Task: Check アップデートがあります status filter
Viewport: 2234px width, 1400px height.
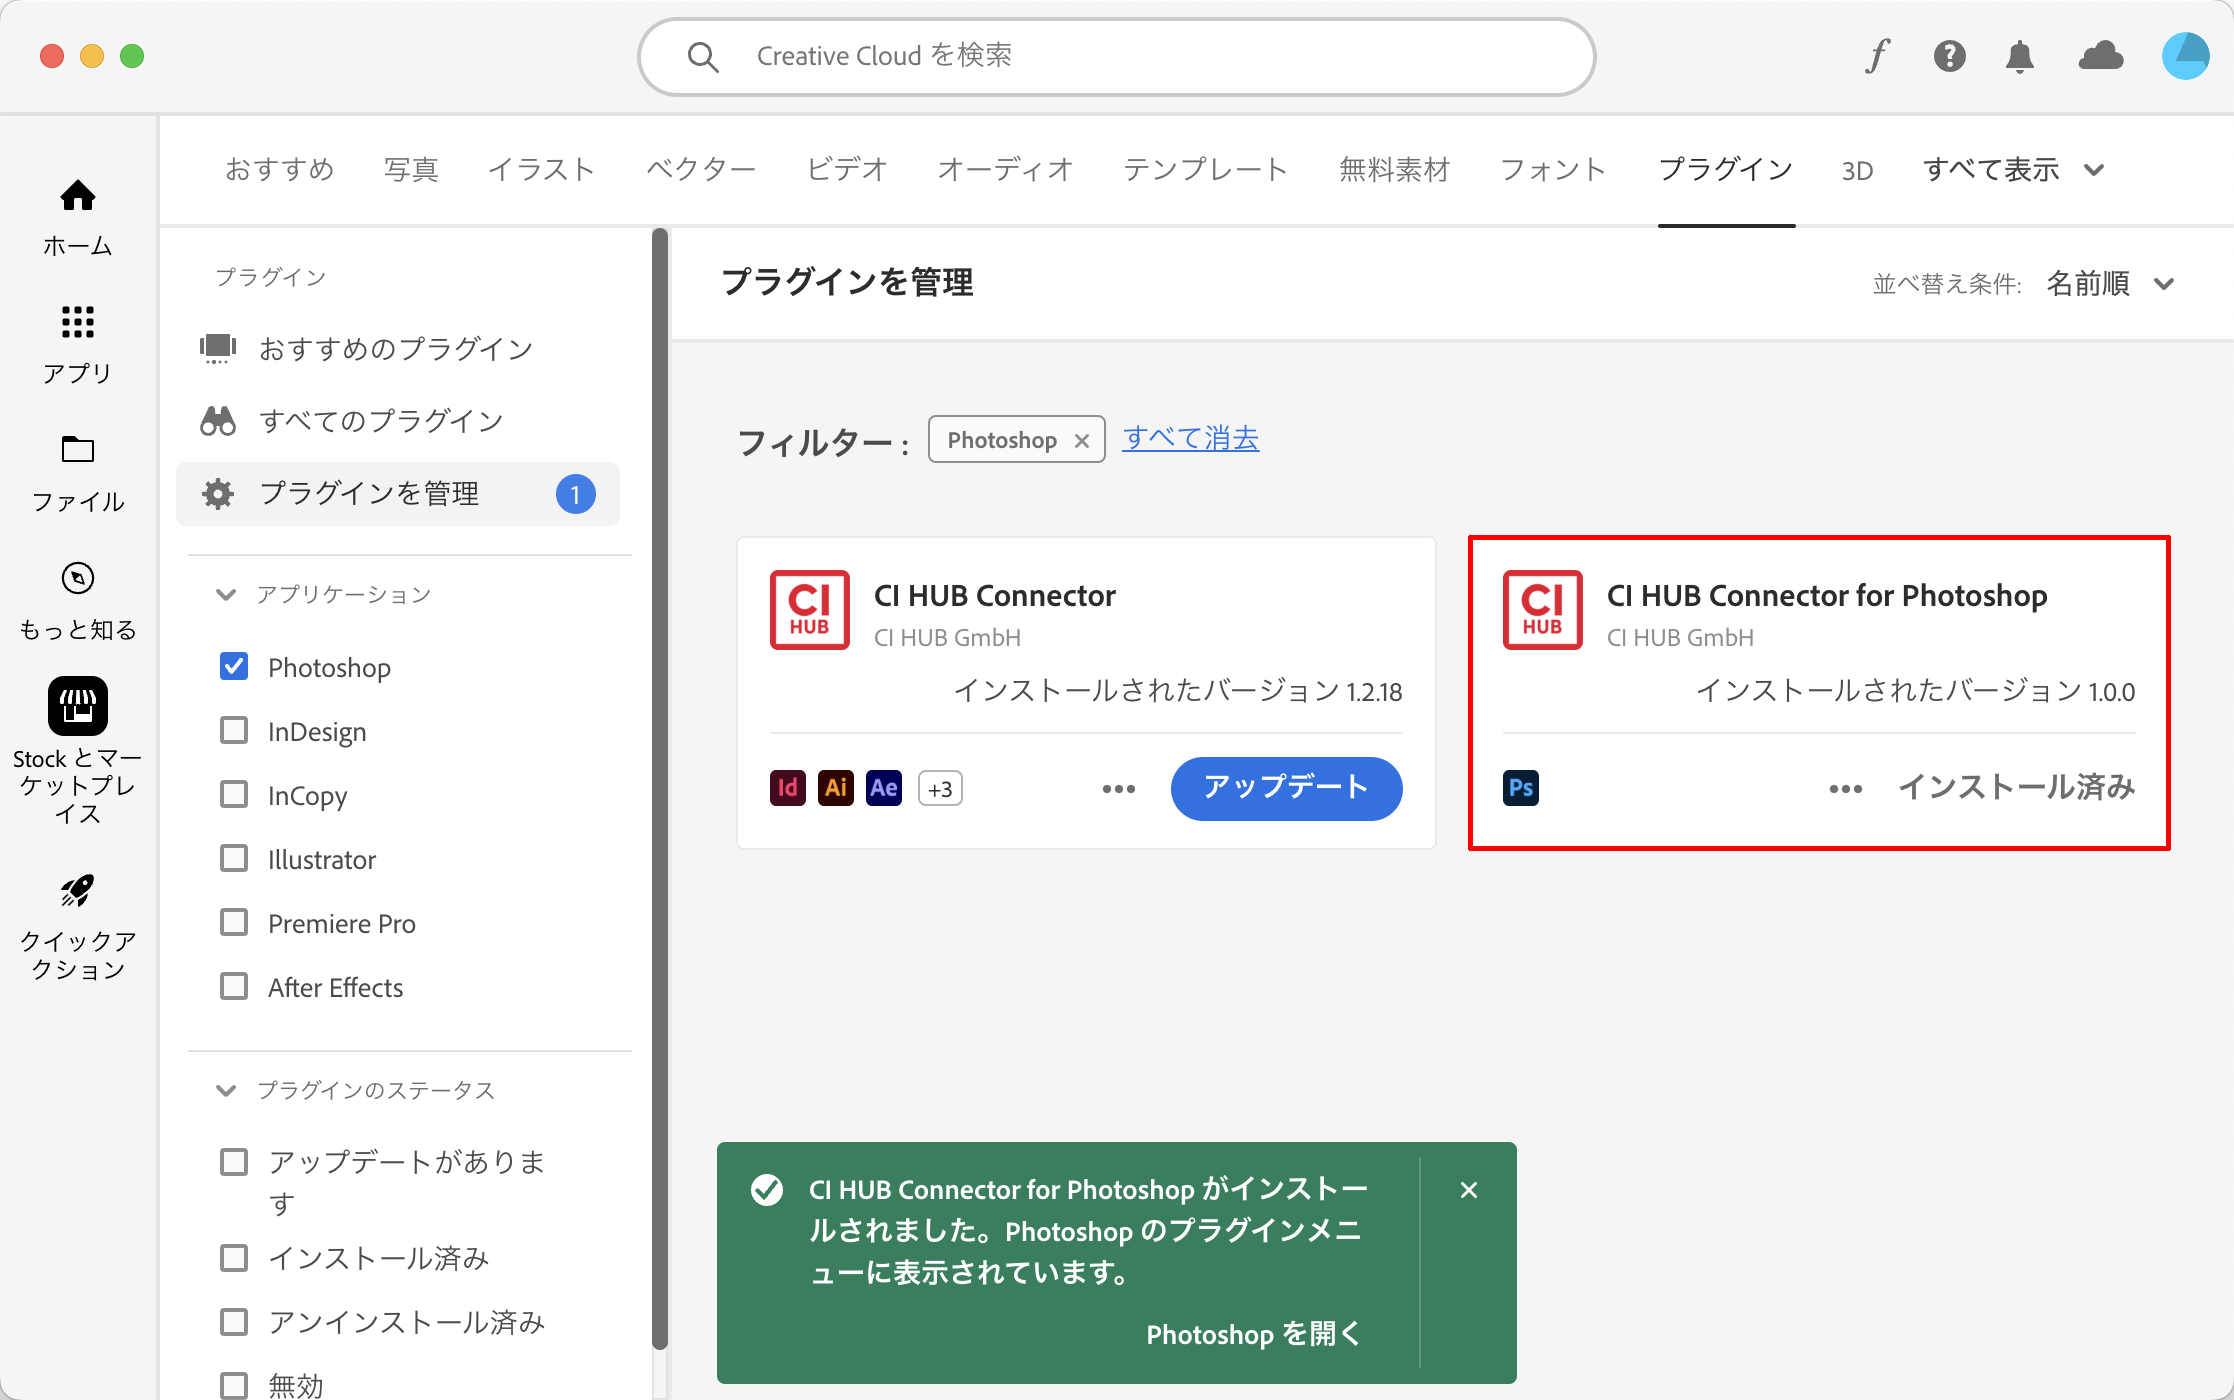Action: (234, 1162)
